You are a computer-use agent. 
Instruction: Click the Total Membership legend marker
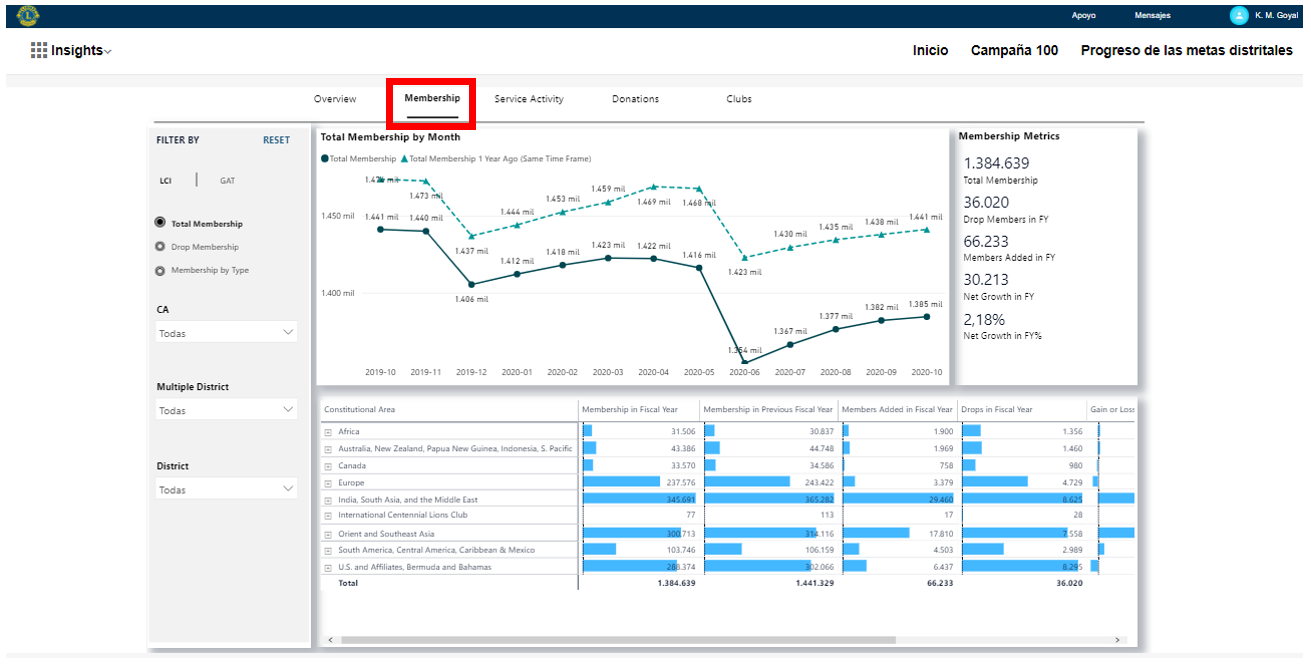tap(324, 159)
